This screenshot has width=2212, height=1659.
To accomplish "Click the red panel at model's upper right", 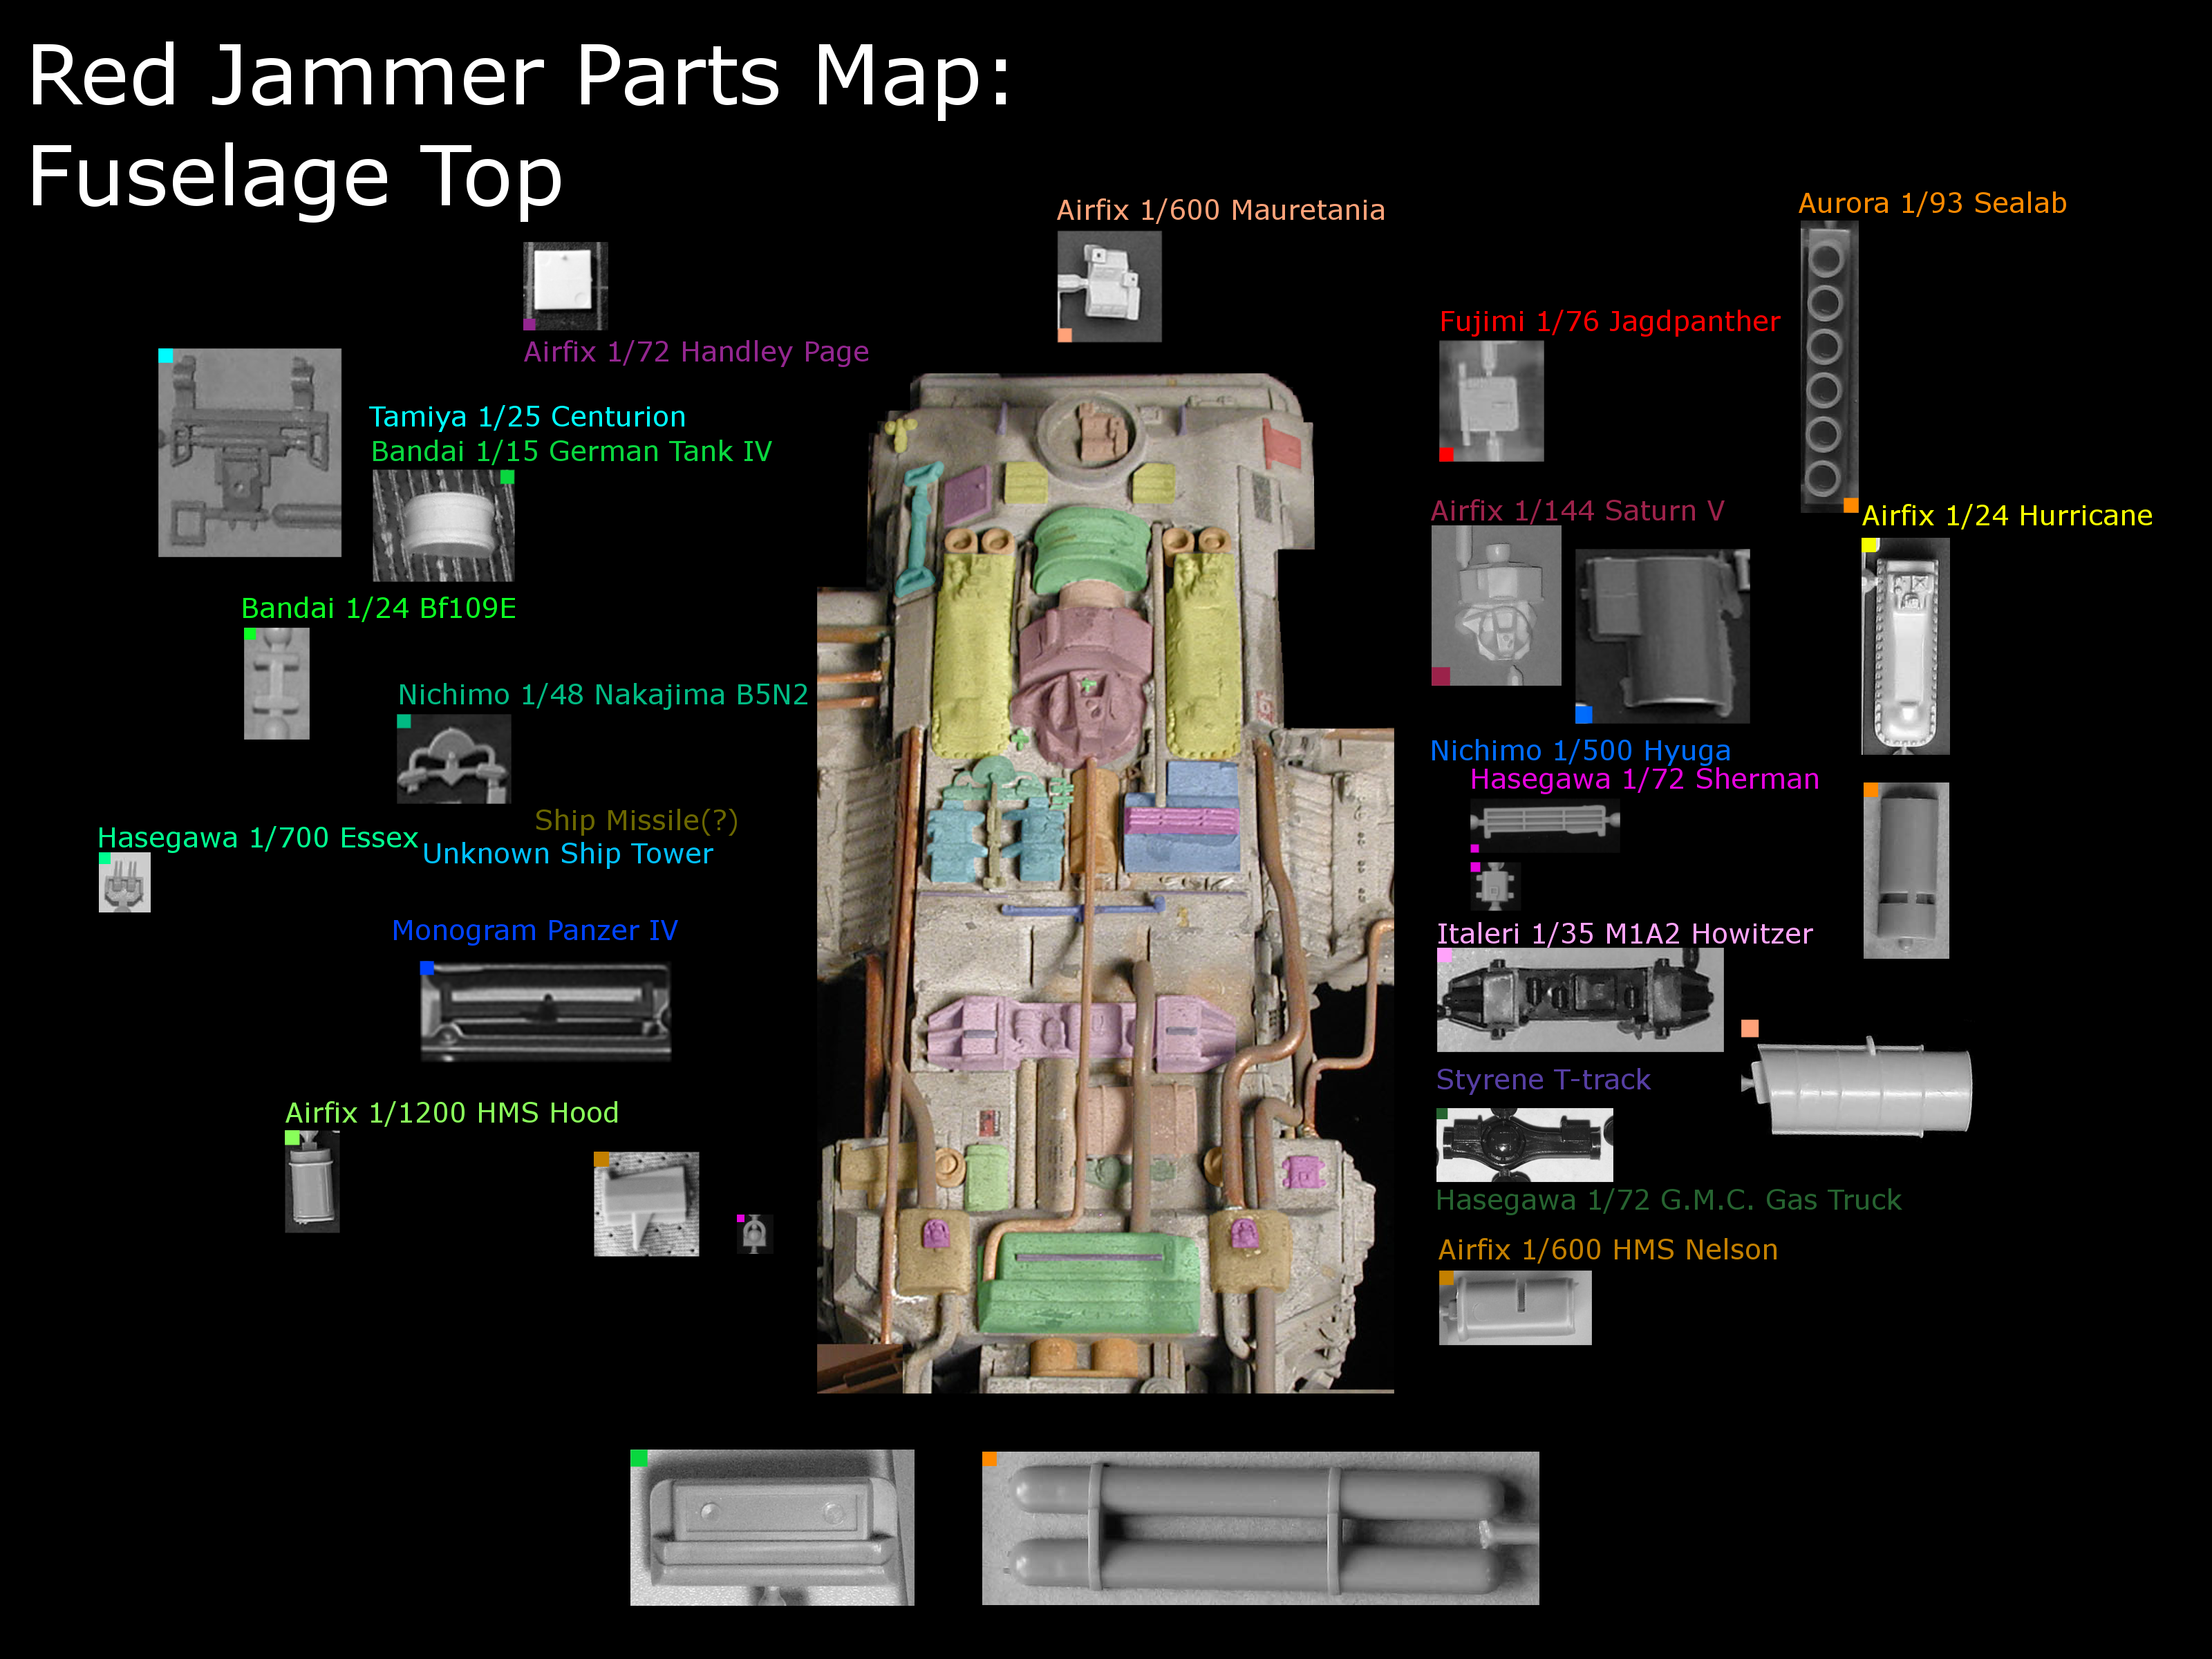I will 1282,445.
